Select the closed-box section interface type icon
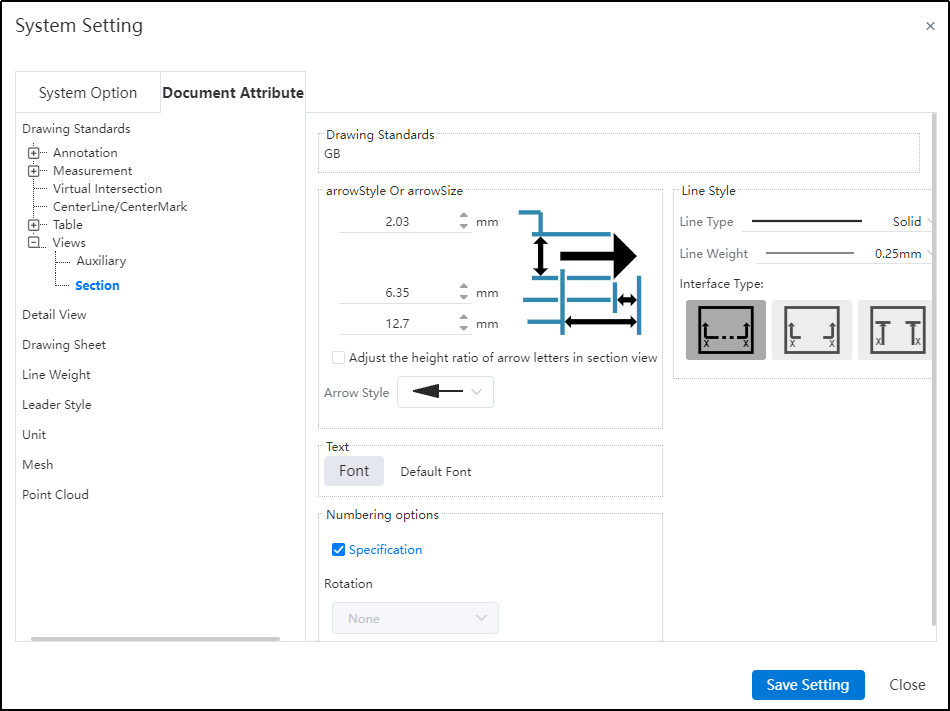Image resolution: width=950 pixels, height=711 pixels. click(725, 330)
